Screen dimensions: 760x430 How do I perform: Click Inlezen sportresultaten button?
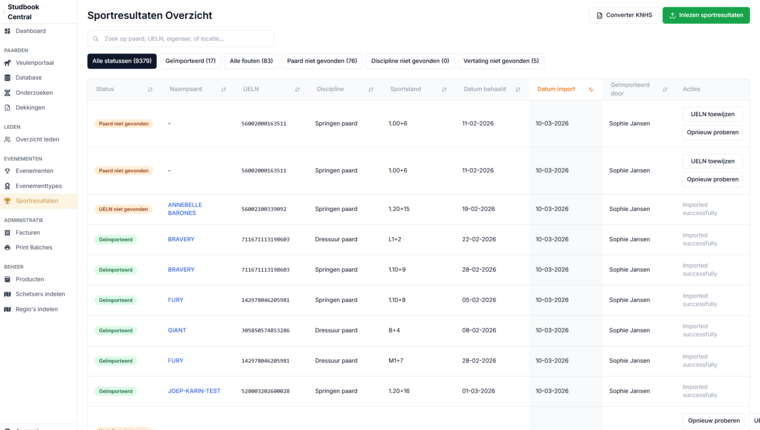tap(706, 16)
